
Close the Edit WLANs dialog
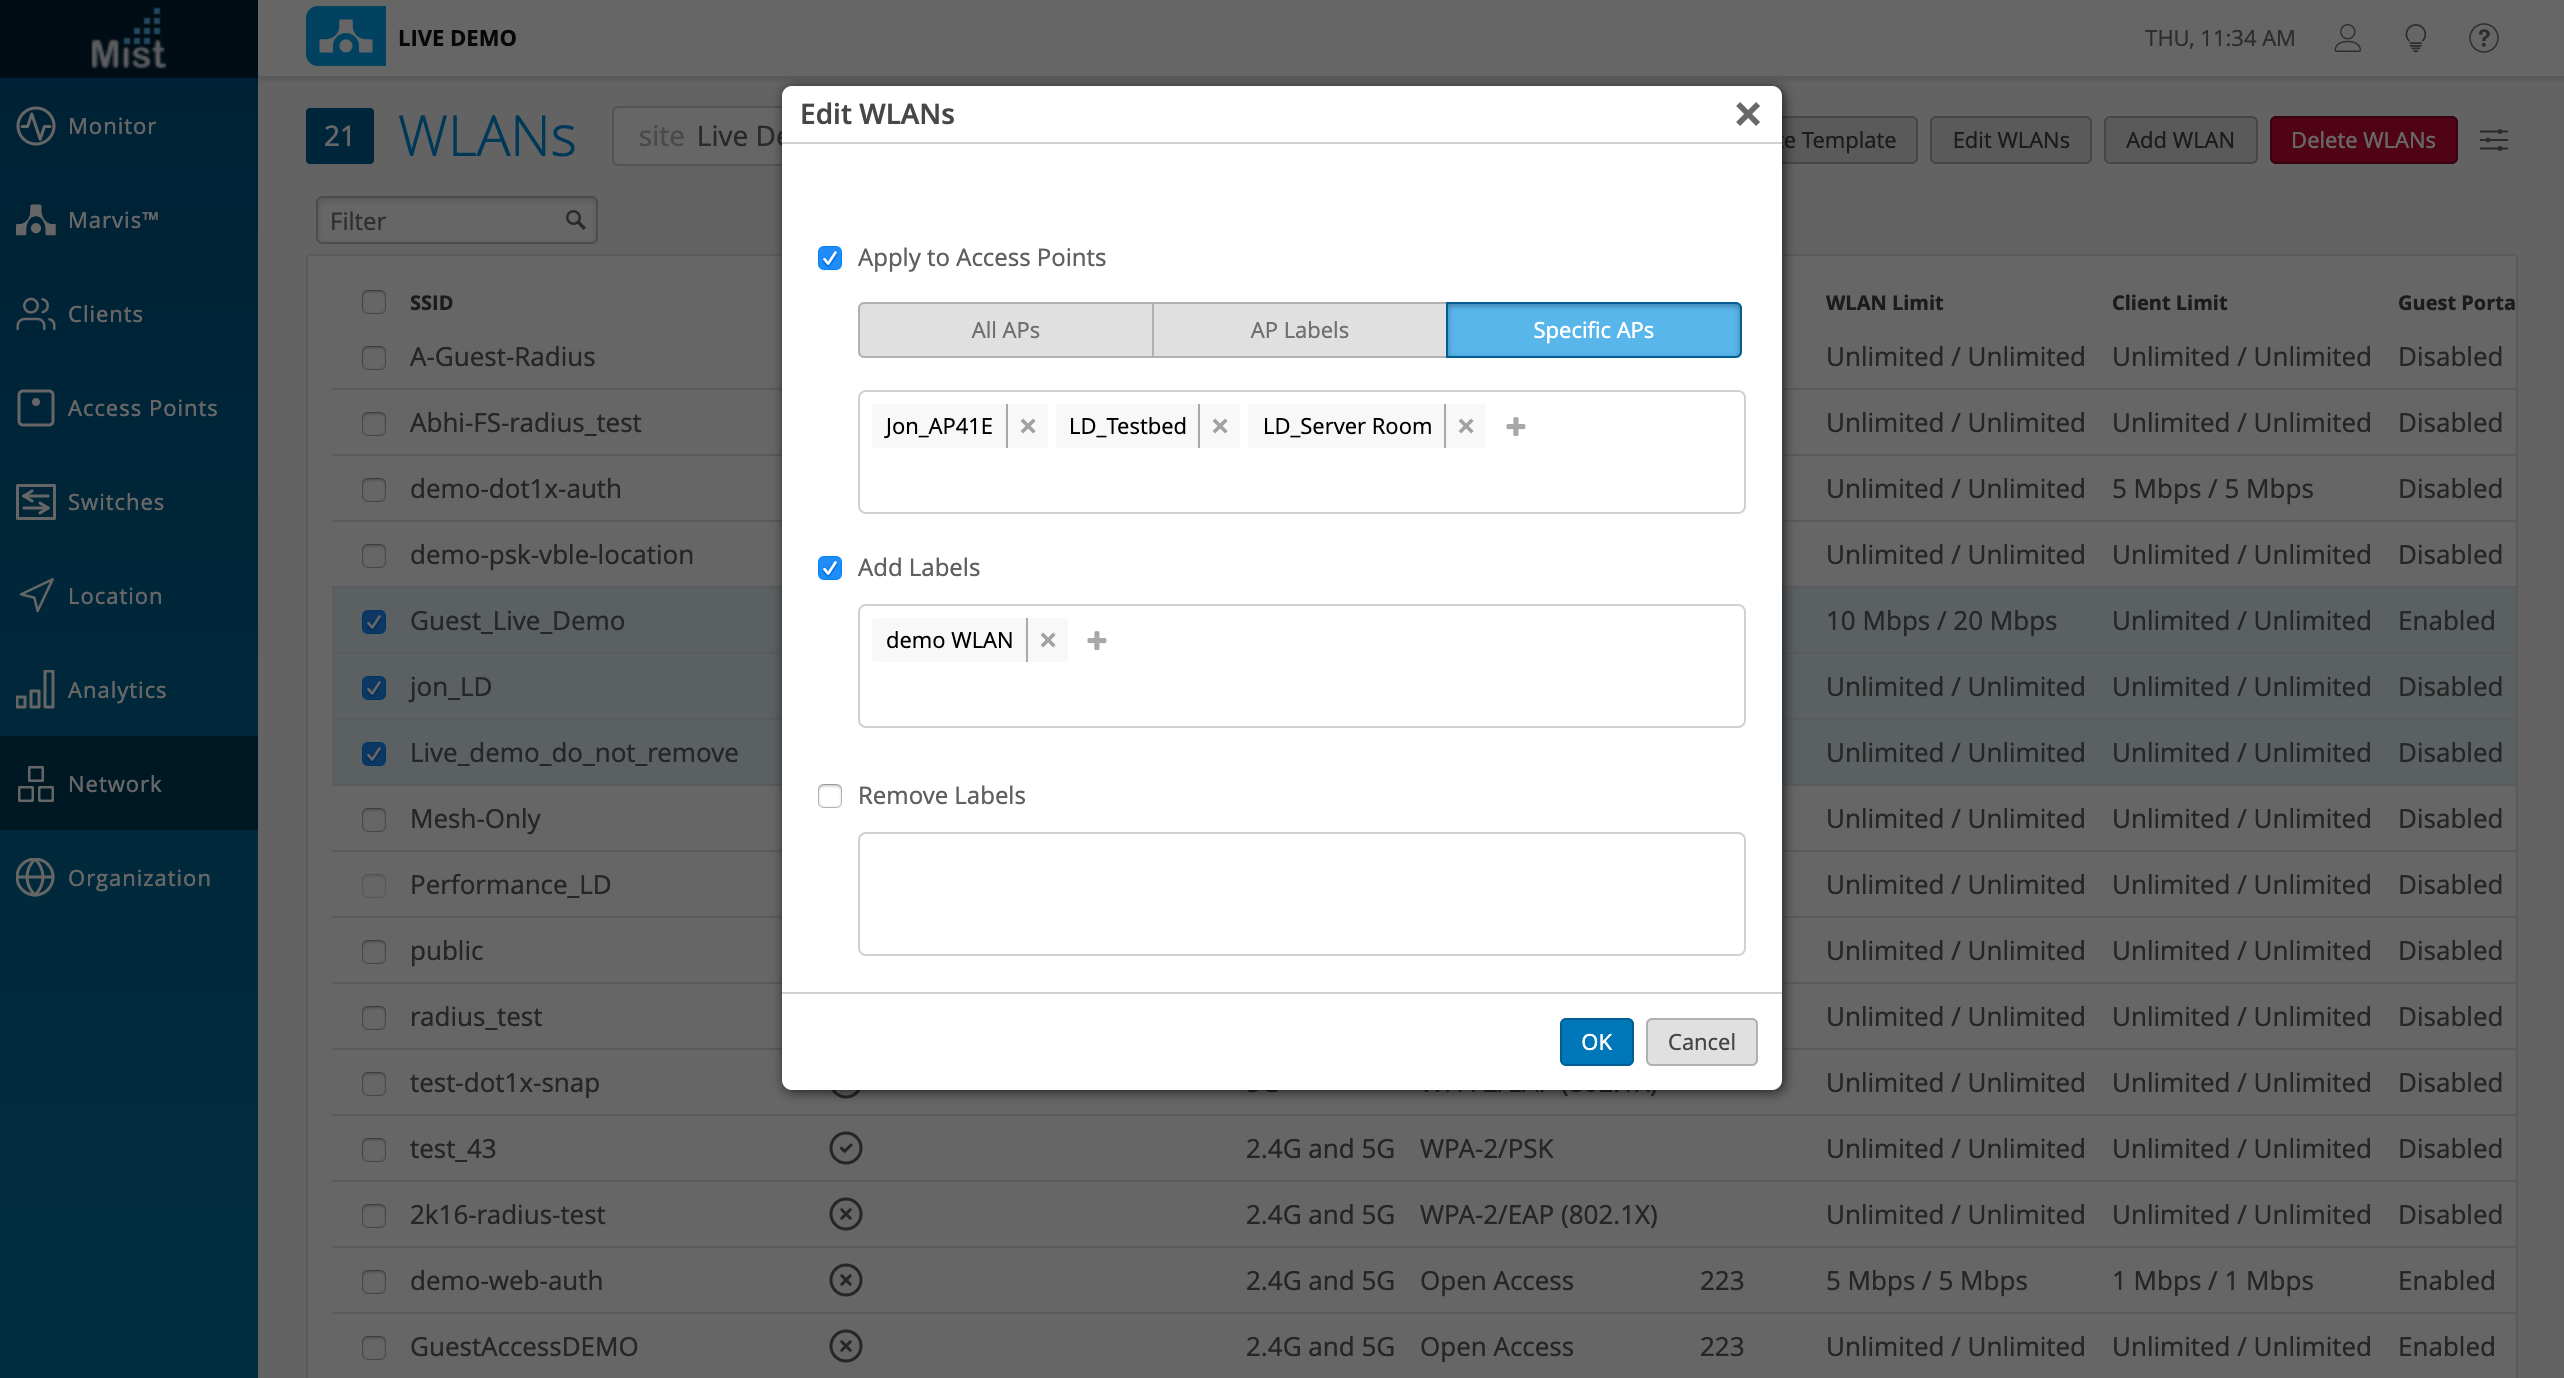tap(1747, 114)
